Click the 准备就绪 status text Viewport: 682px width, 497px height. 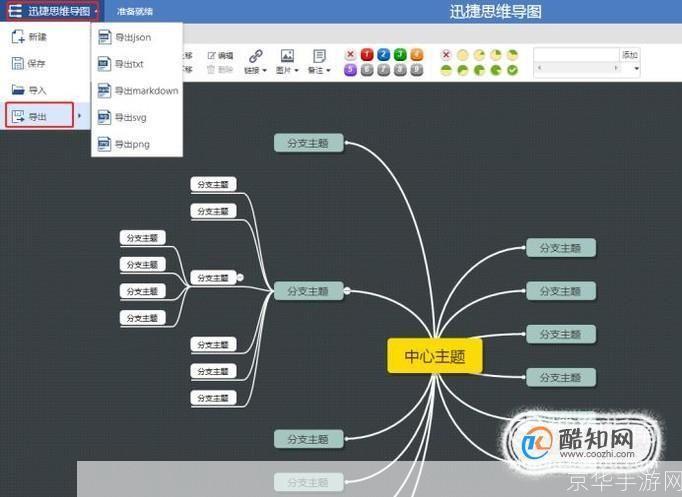pyautogui.click(x=134, y=12)
